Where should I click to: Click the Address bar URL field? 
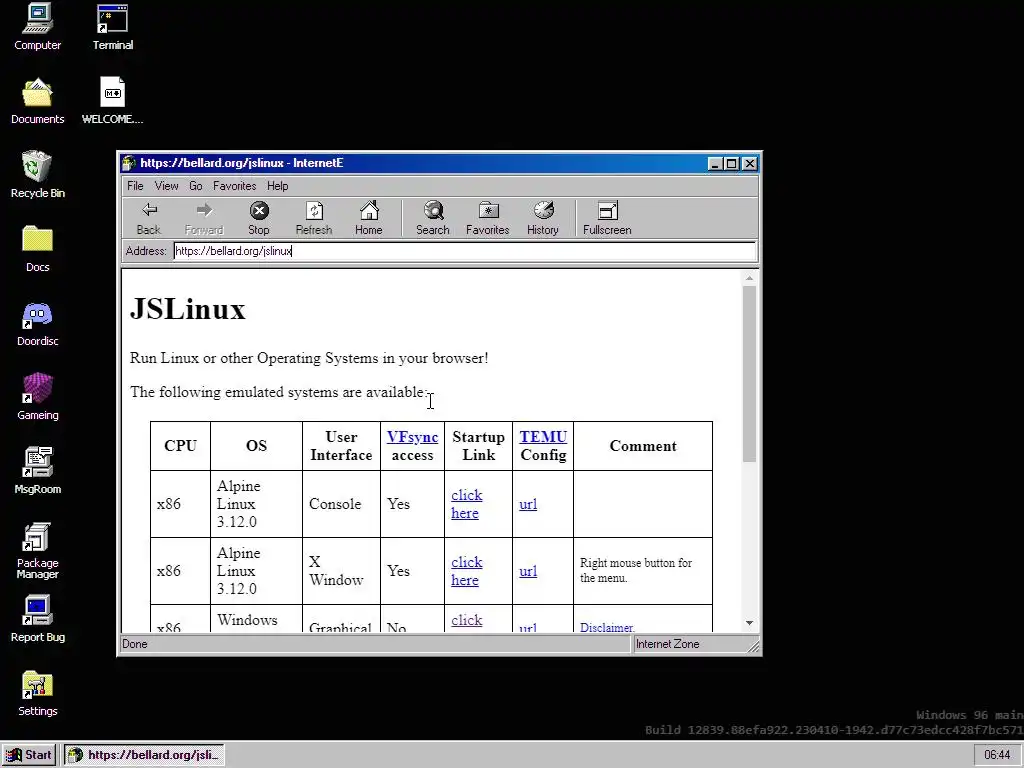(x=464, y=251)
